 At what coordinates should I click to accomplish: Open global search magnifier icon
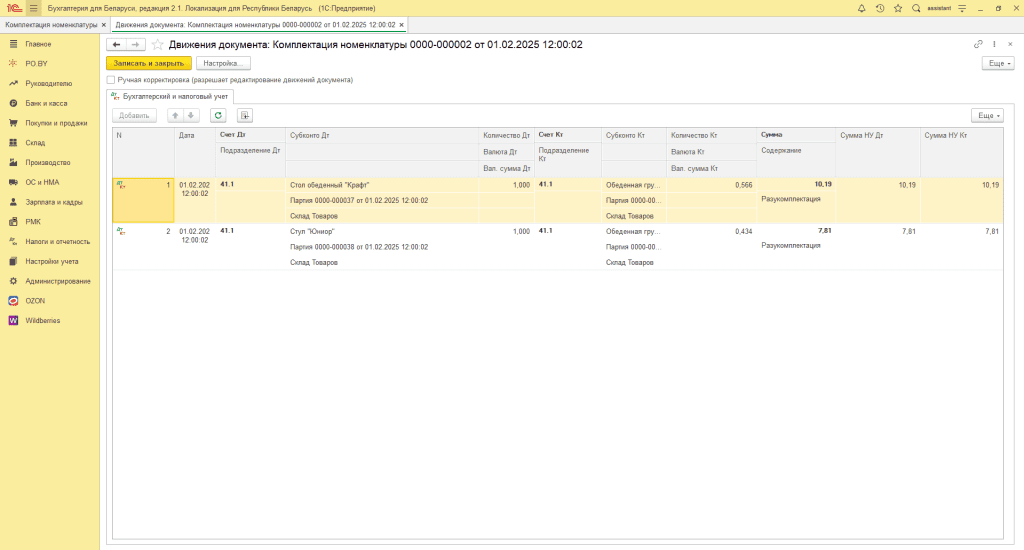(x=916, y=8)
